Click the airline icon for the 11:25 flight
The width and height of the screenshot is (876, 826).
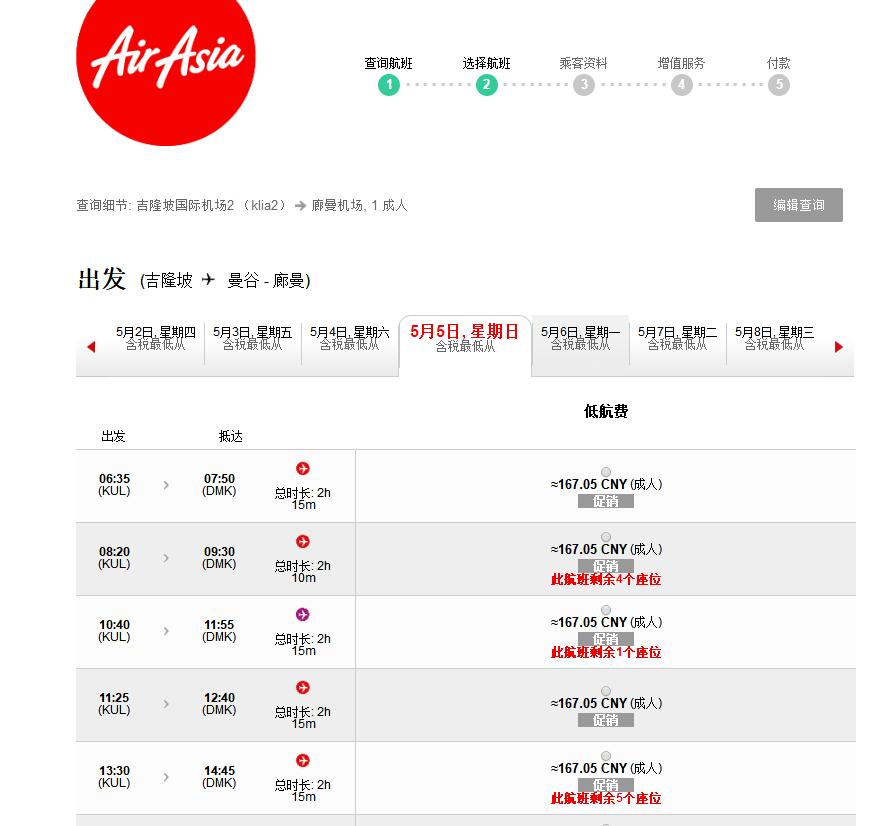point(303,687)
